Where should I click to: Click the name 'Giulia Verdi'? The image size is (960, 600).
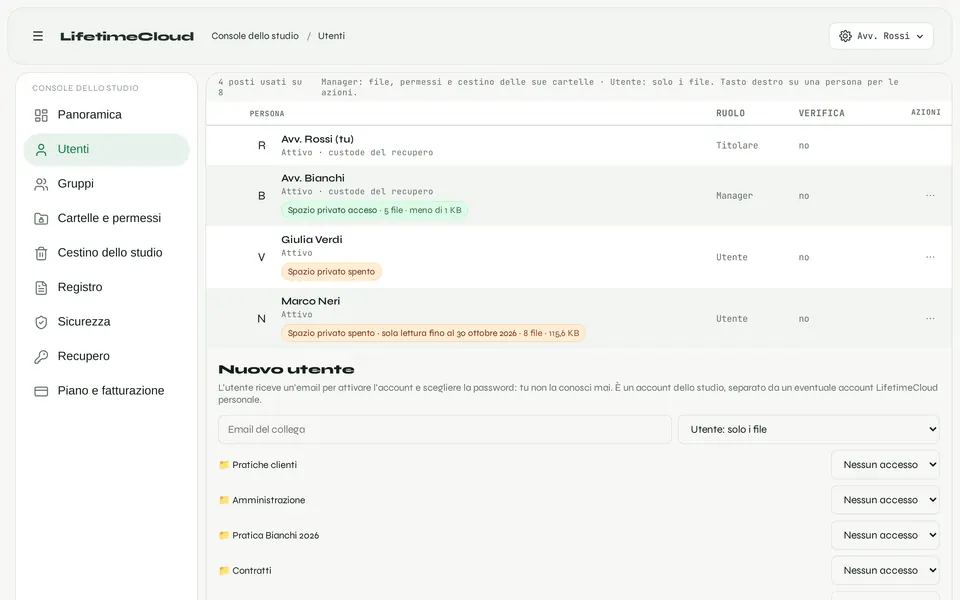tap(312, 239)
